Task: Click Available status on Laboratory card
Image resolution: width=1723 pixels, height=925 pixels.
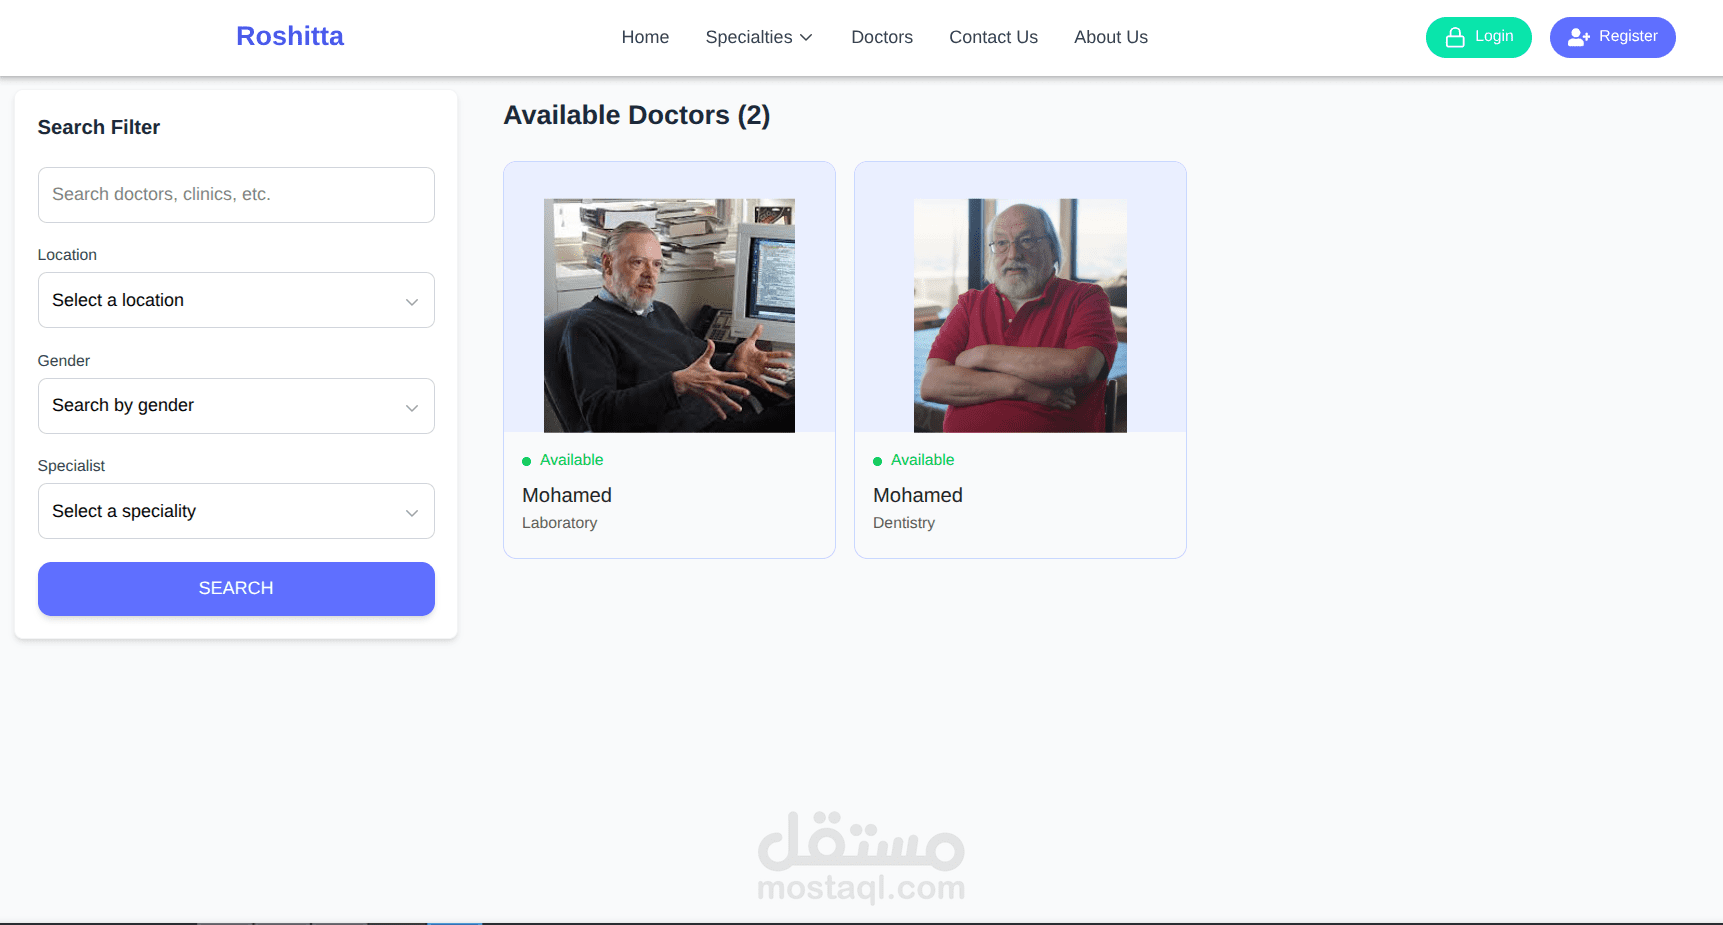Action: click(563, 460)
